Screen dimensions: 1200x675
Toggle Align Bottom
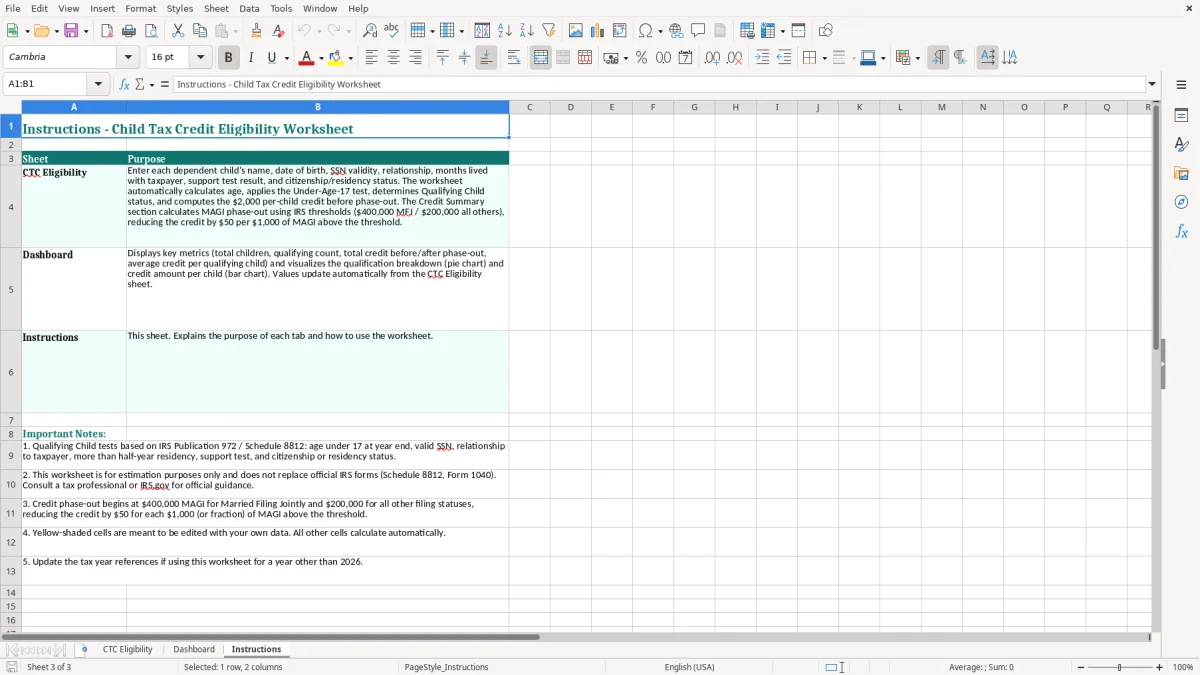pyautogui.click(x=486, y=58)
